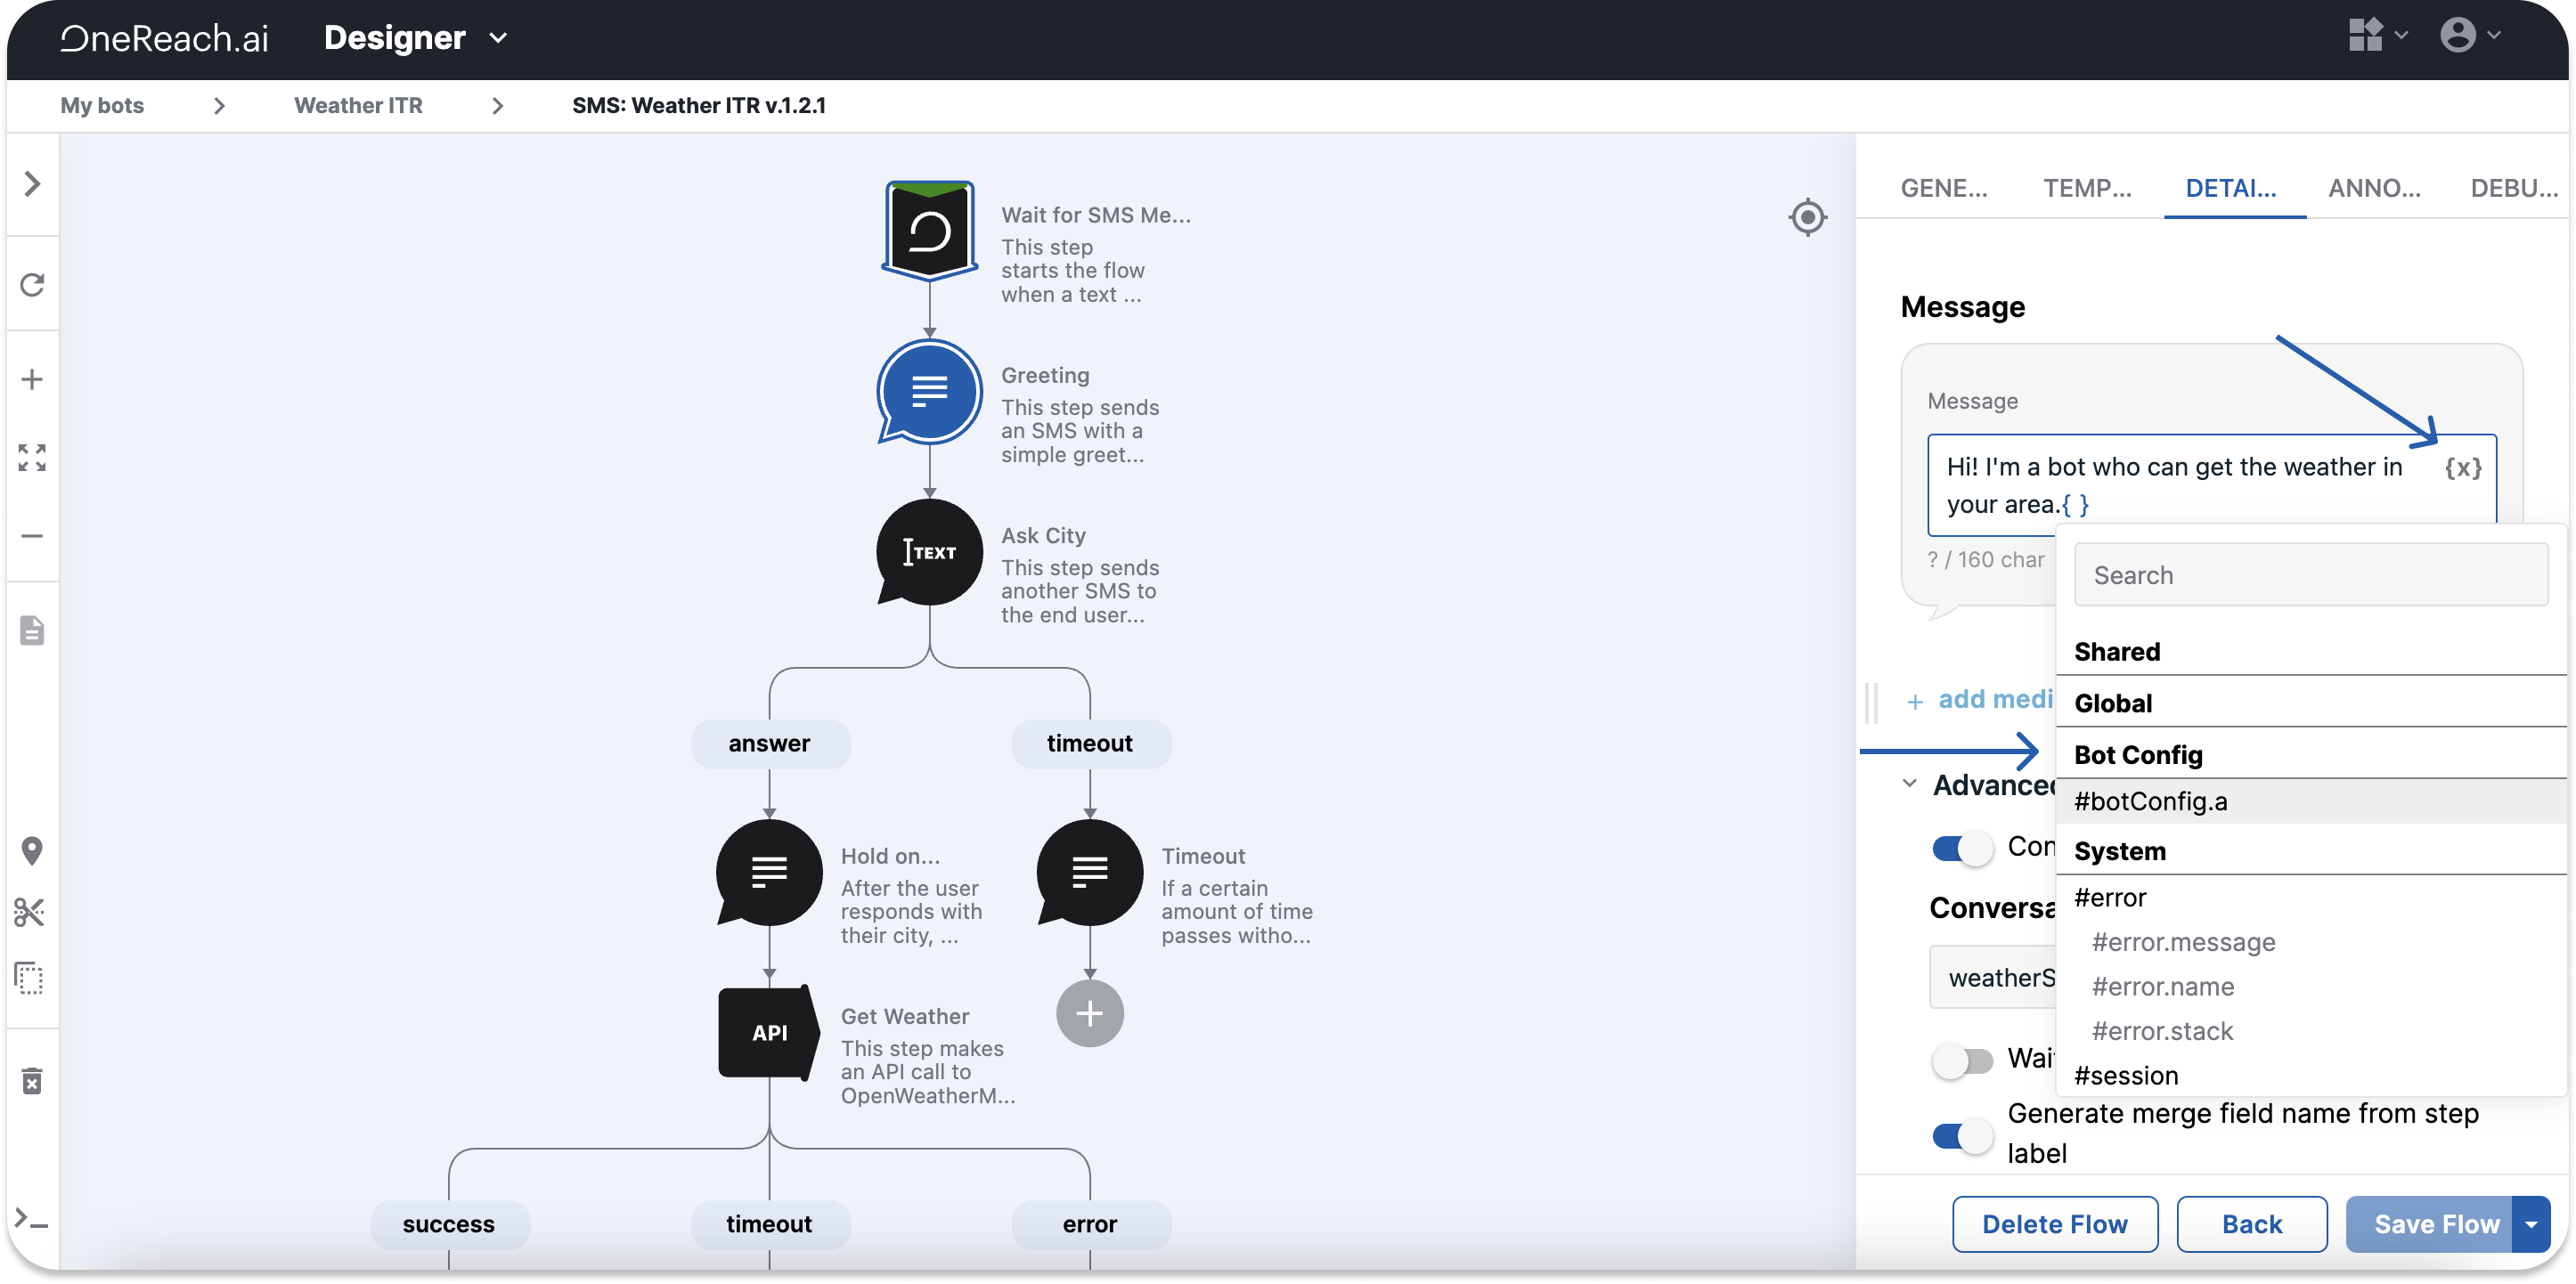Select the location pin tool
The height and width of the screenshot is (1284, 2576).
(32, 850)
